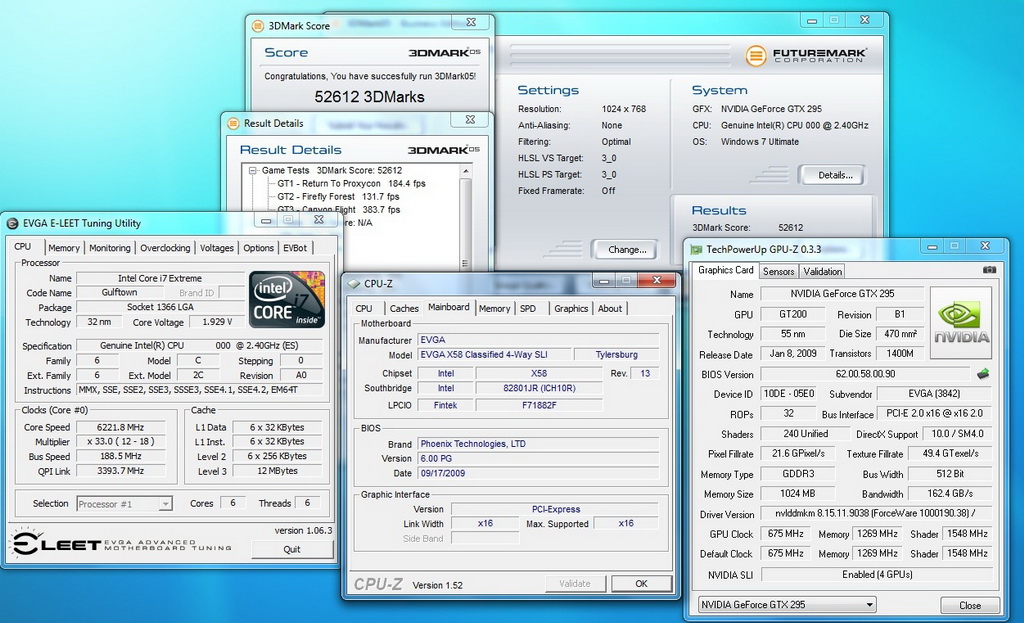Click the Core Speed value 6221.8 MHz
Screen dimensions: 1024x623
click(120, 427)
